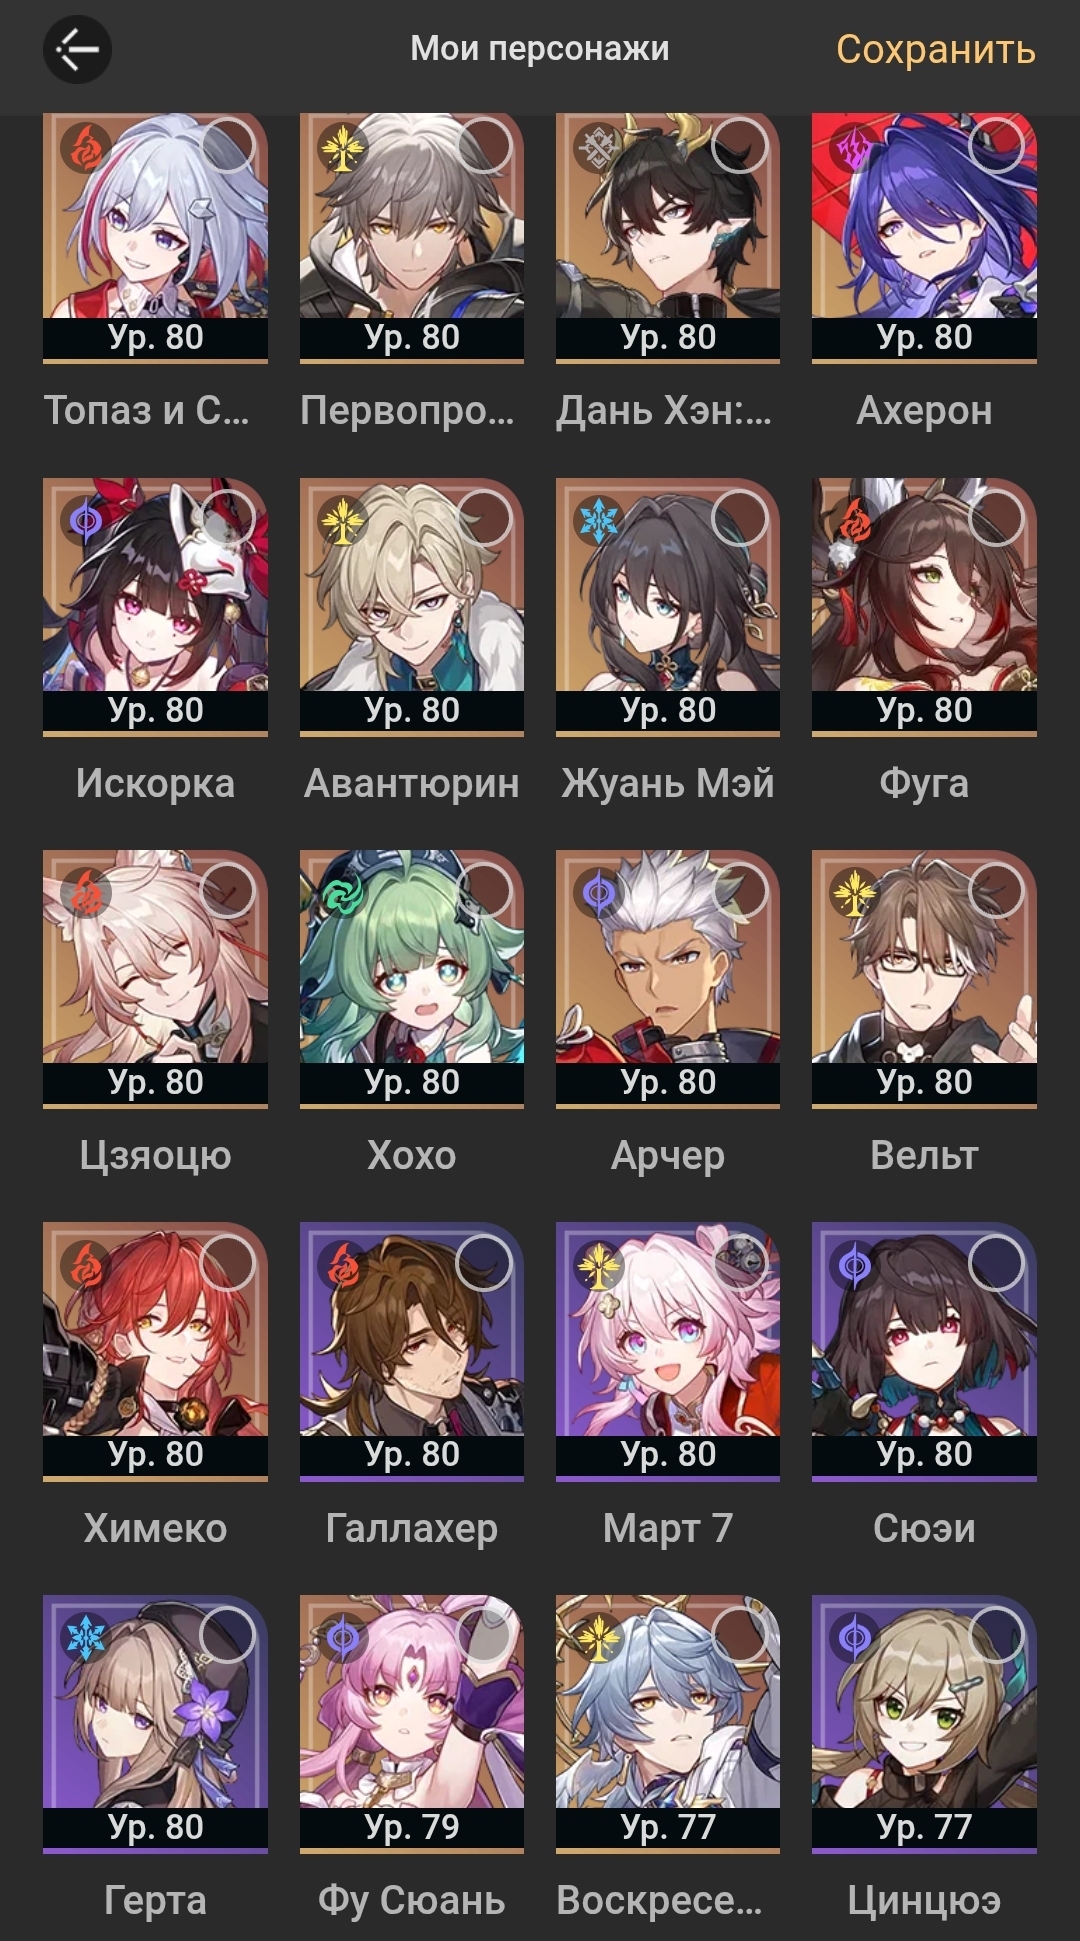
Task: Tap the back arrow icon
Action: coord(77,49)
